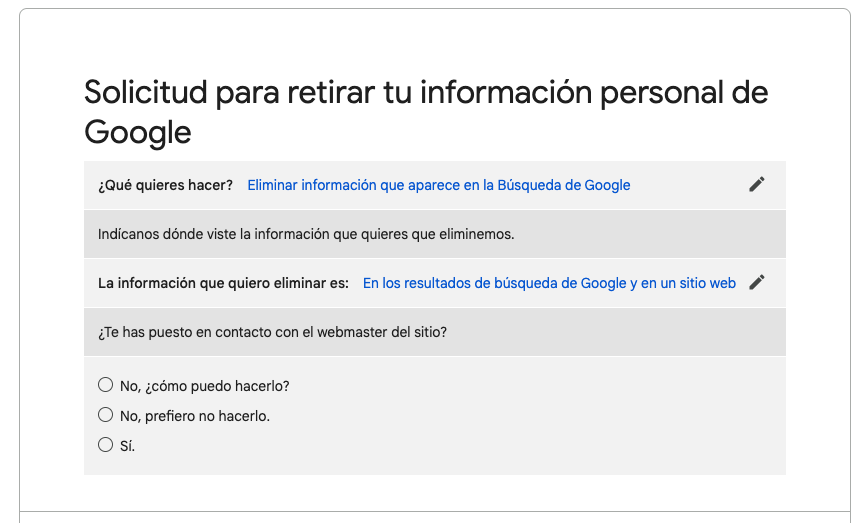Click text 'Indícanos dónde viste la información que quieres que eliminemos.'
Image resolution: width=862 pixels, height=523 pixels.
coord(306,234)
